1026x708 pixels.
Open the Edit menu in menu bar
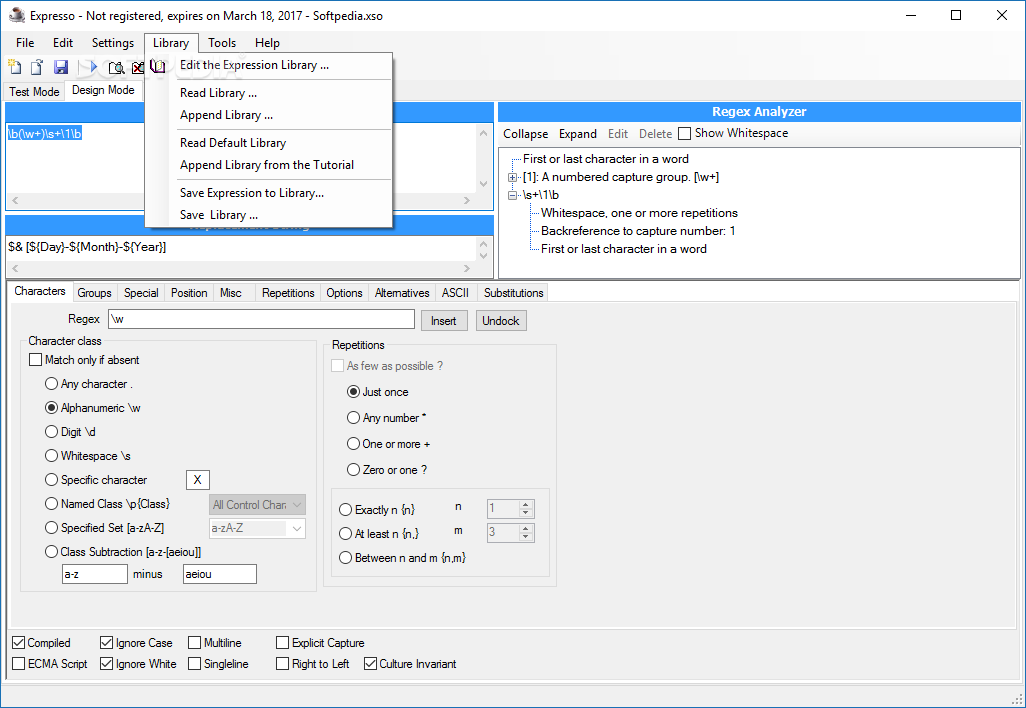coord(63,43)
